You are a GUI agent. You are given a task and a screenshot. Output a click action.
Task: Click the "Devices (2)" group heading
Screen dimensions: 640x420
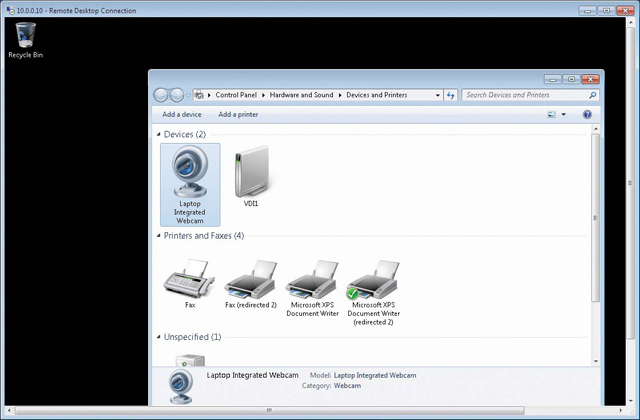tap(184, 134)
